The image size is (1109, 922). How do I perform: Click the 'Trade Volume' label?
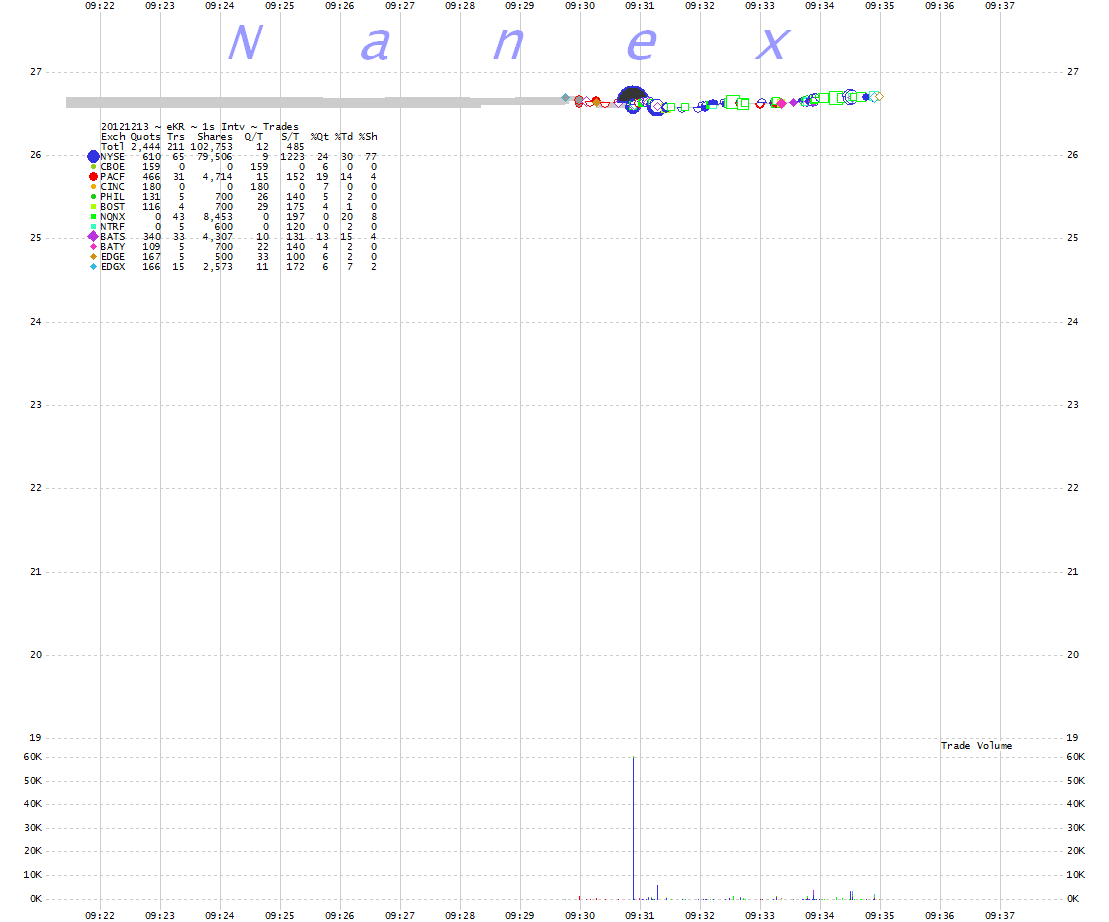pos(976,745)
